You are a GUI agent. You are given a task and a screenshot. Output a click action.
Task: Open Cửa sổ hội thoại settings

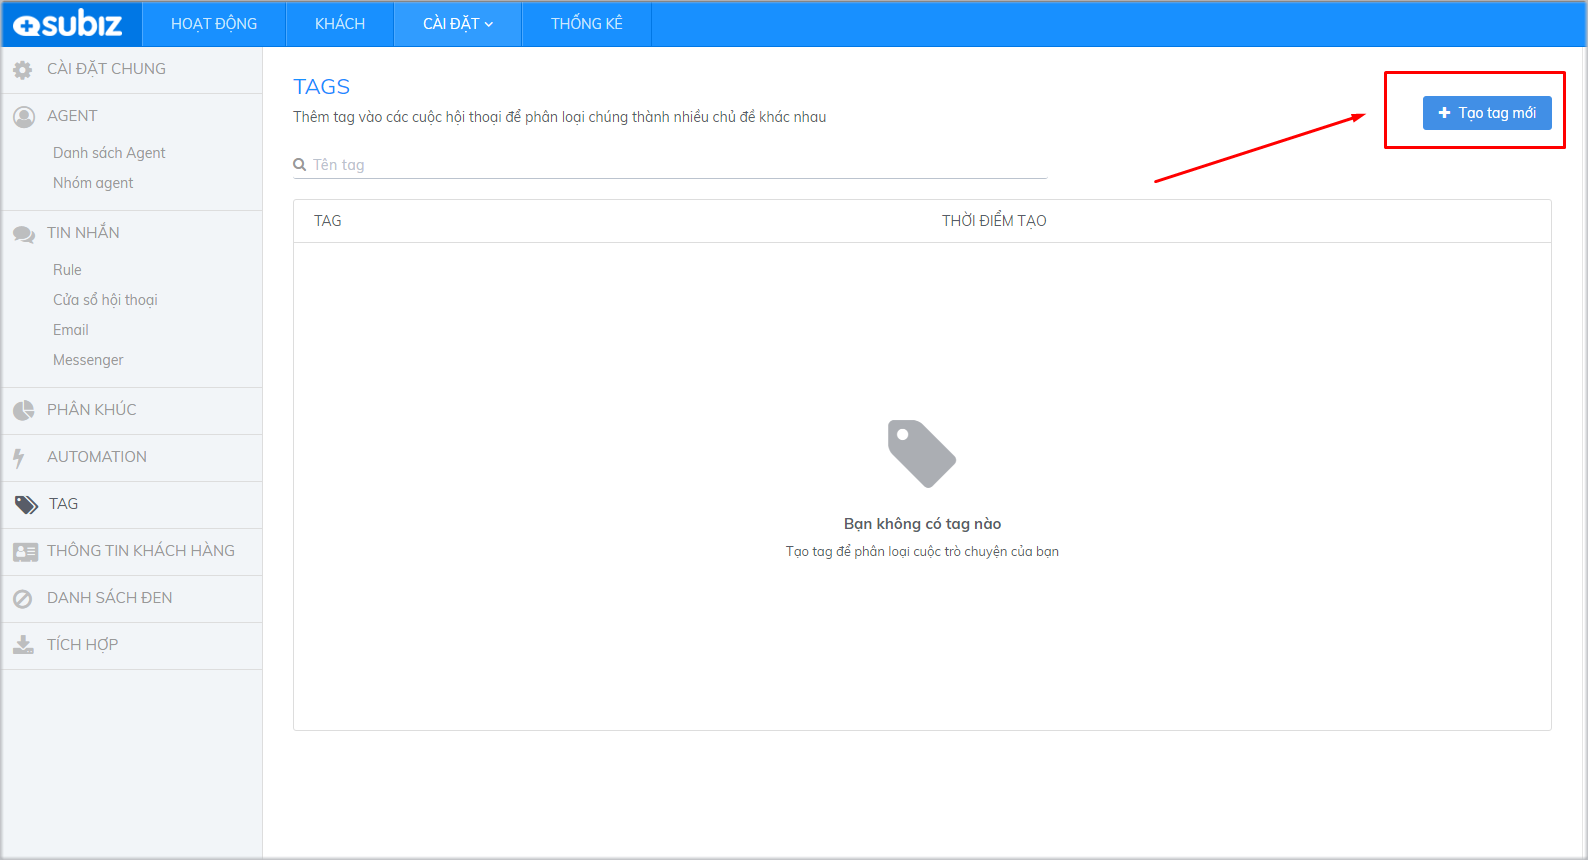click(105, 300)
